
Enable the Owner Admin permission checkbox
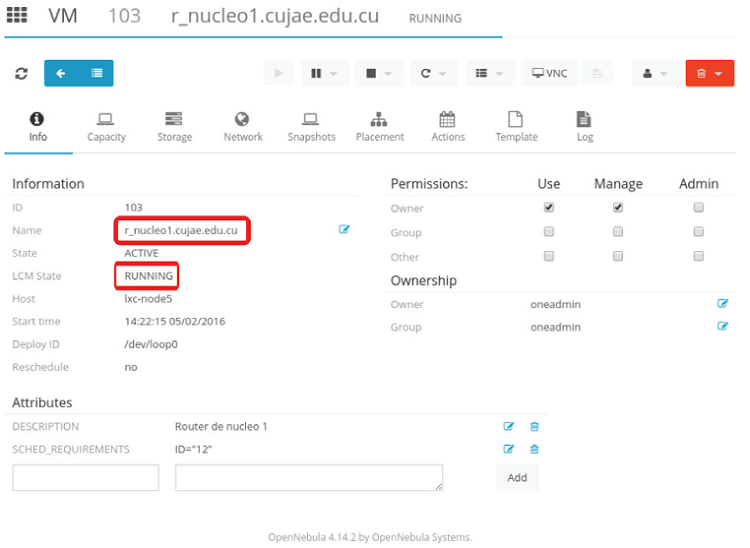(x=698, y=208)
